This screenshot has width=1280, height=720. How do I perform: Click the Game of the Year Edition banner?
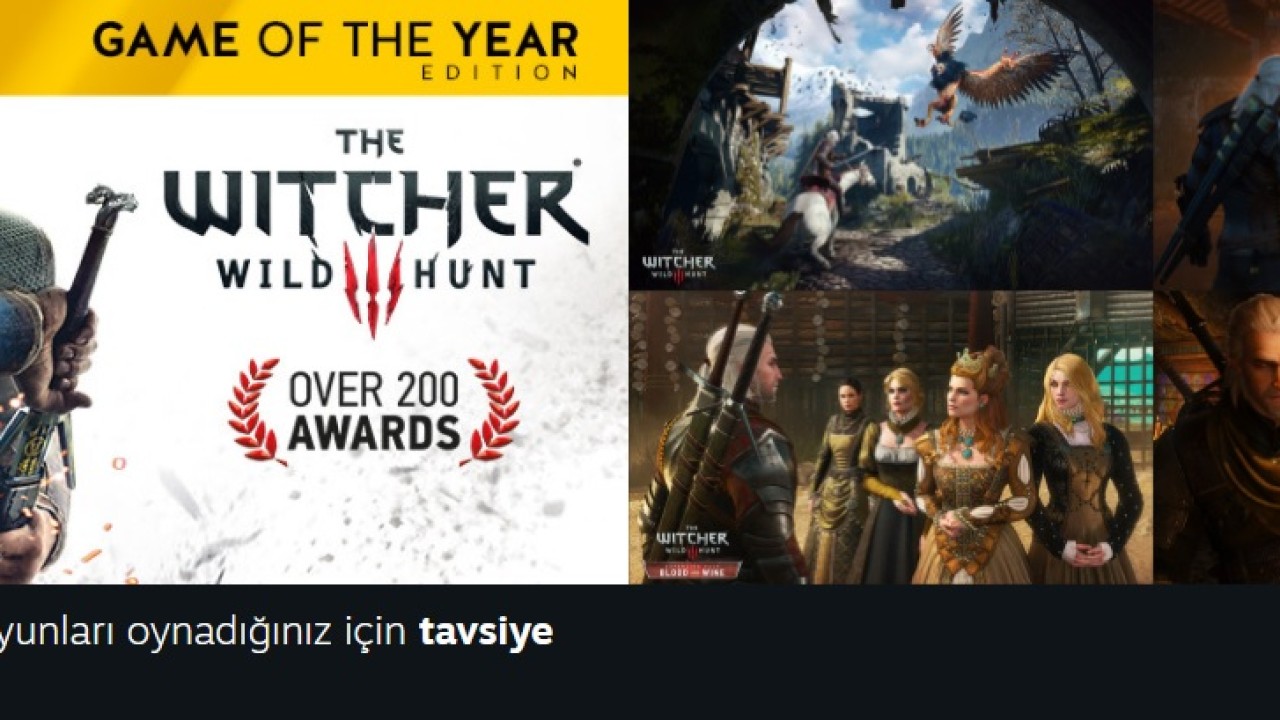coord(314,47)
